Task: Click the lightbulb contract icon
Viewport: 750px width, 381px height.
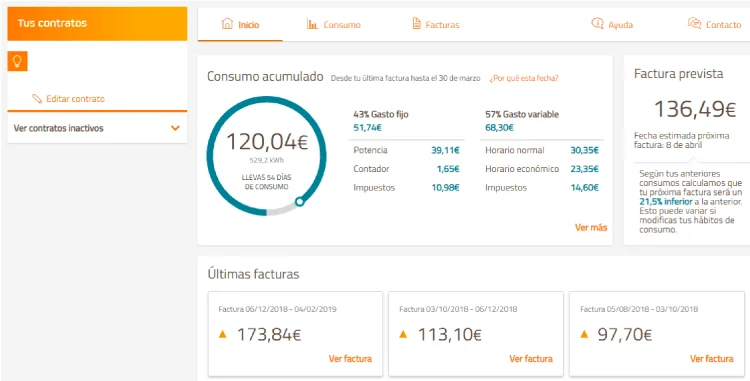Action: pyautogui.click(x=17, y=61)
